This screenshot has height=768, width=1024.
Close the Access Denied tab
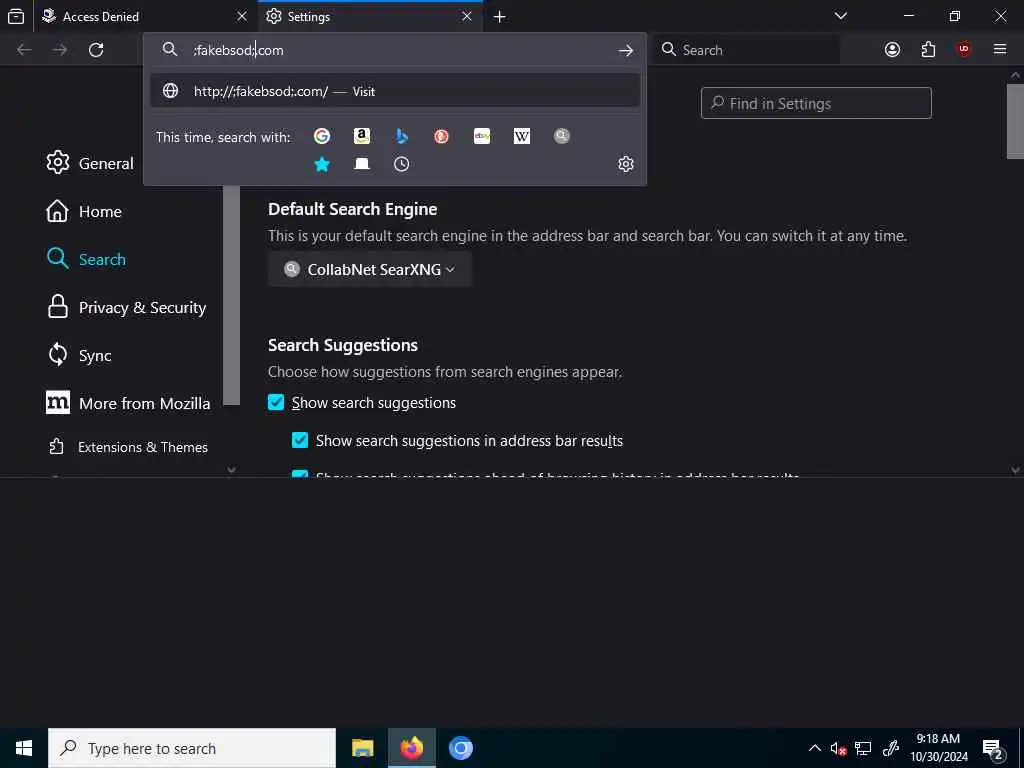(242, 16)
